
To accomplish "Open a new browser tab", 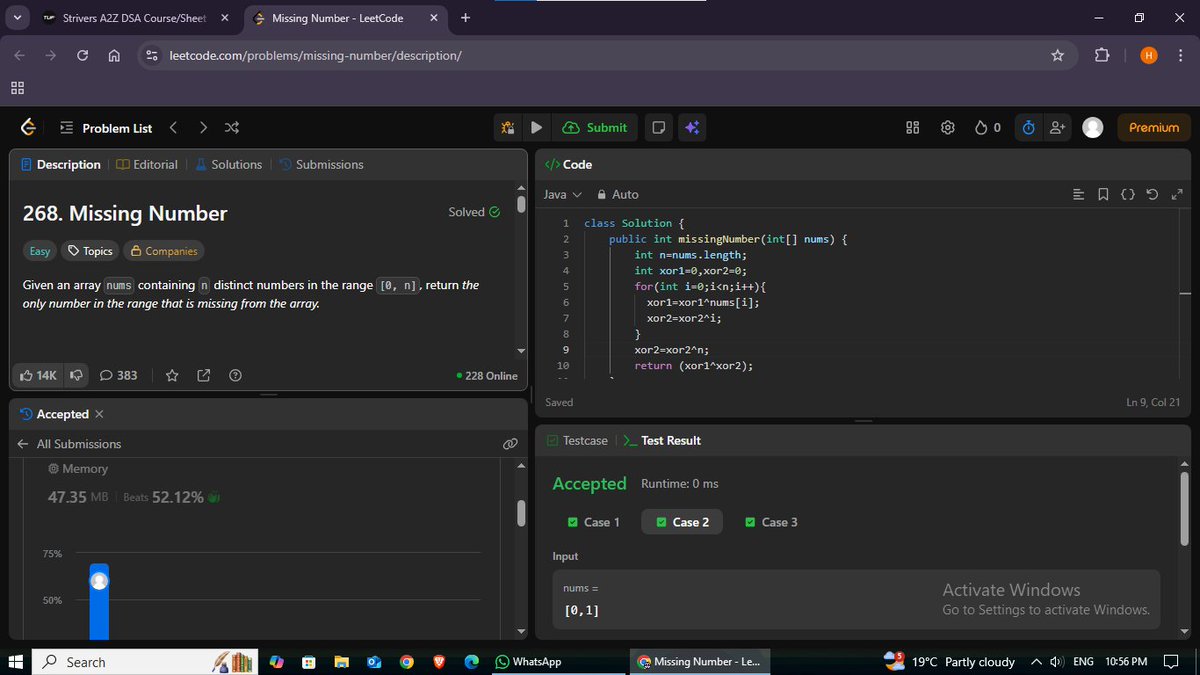I will (465, 18).
